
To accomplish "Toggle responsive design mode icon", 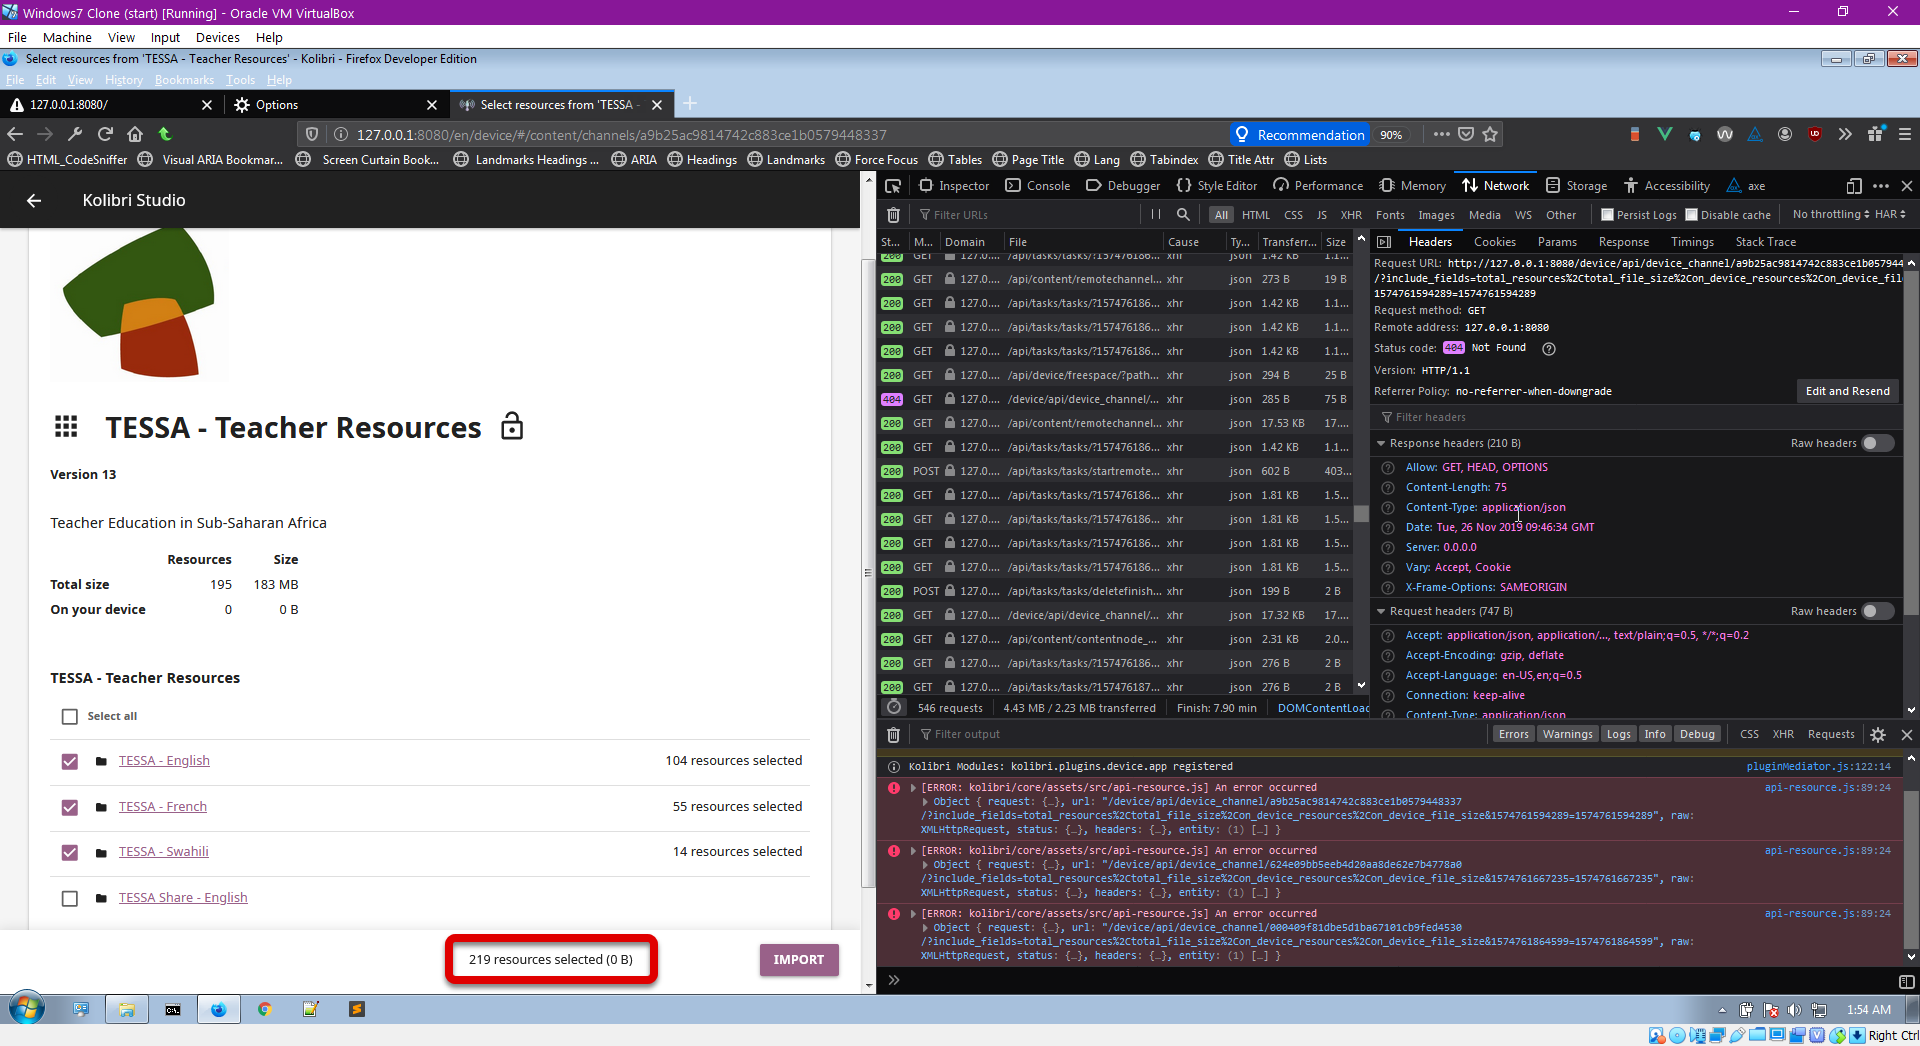I will [1853, 186].
